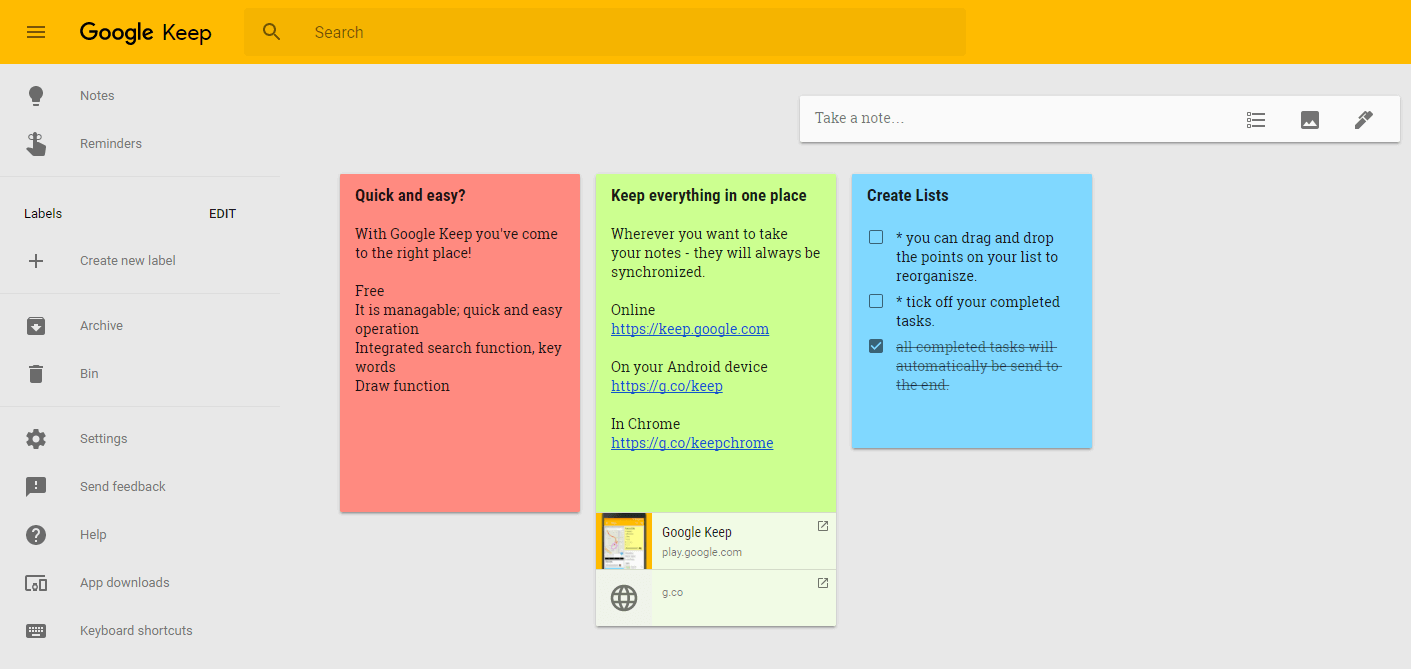Click the Settings gear icon

pos(36,439)
